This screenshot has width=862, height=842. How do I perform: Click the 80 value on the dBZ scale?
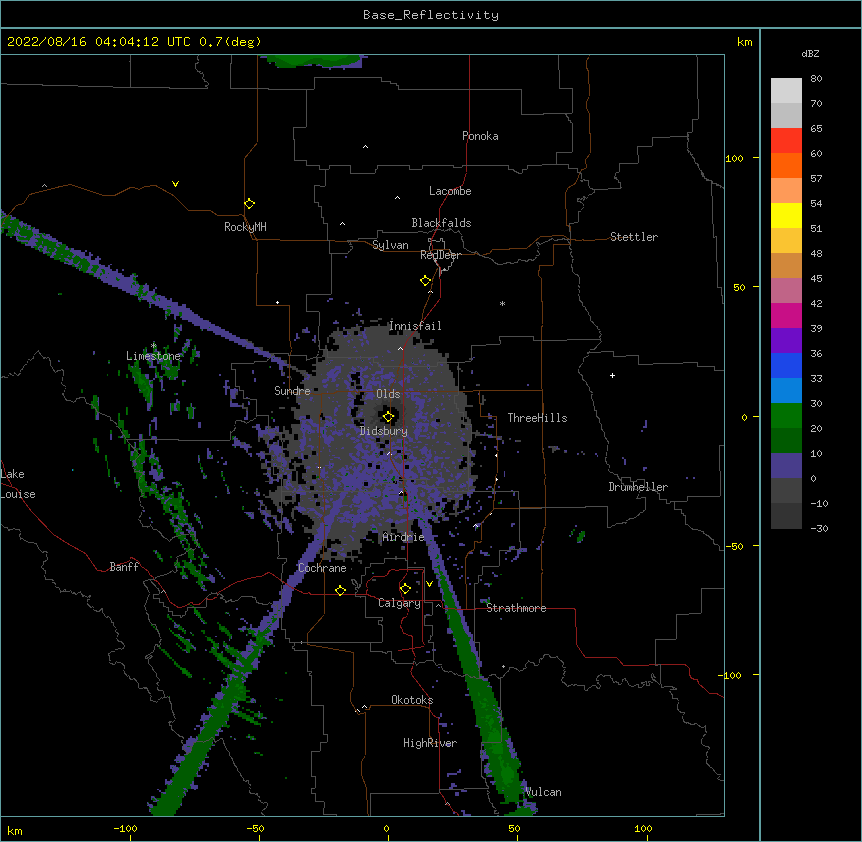816,79
